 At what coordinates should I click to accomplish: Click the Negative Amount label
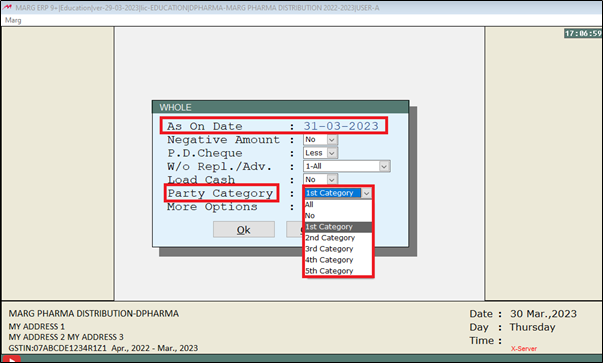pyautogui.click(x=223, y=140)
